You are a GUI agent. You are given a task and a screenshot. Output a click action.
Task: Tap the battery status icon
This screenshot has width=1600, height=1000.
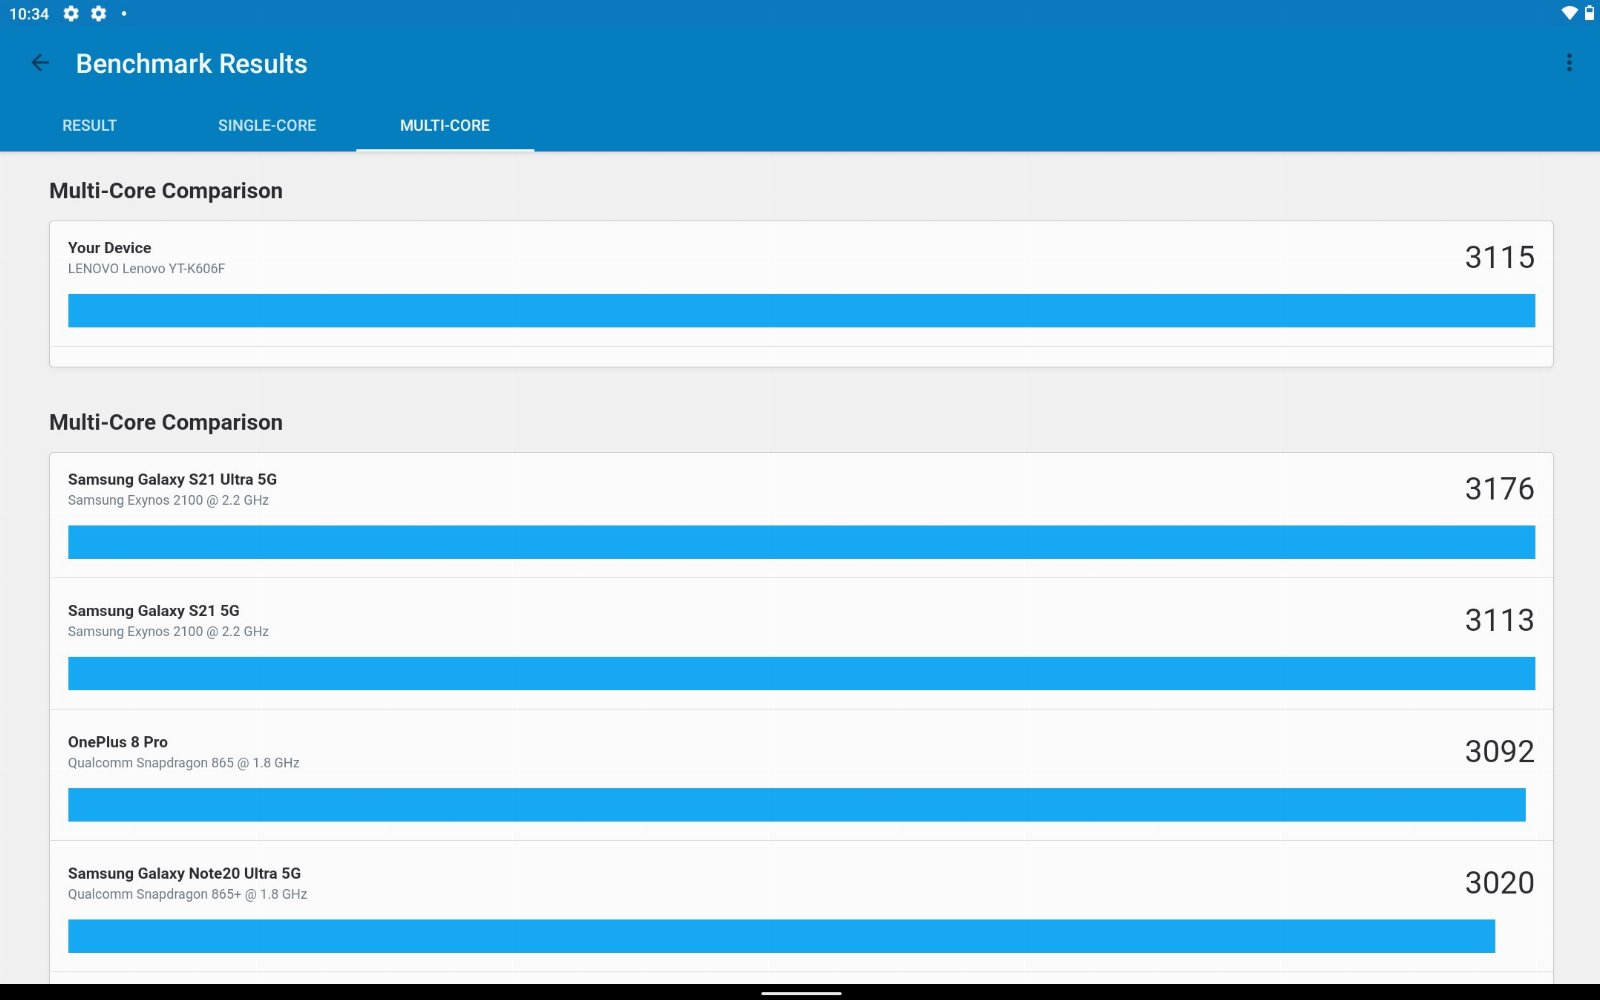click(1589, 13)
